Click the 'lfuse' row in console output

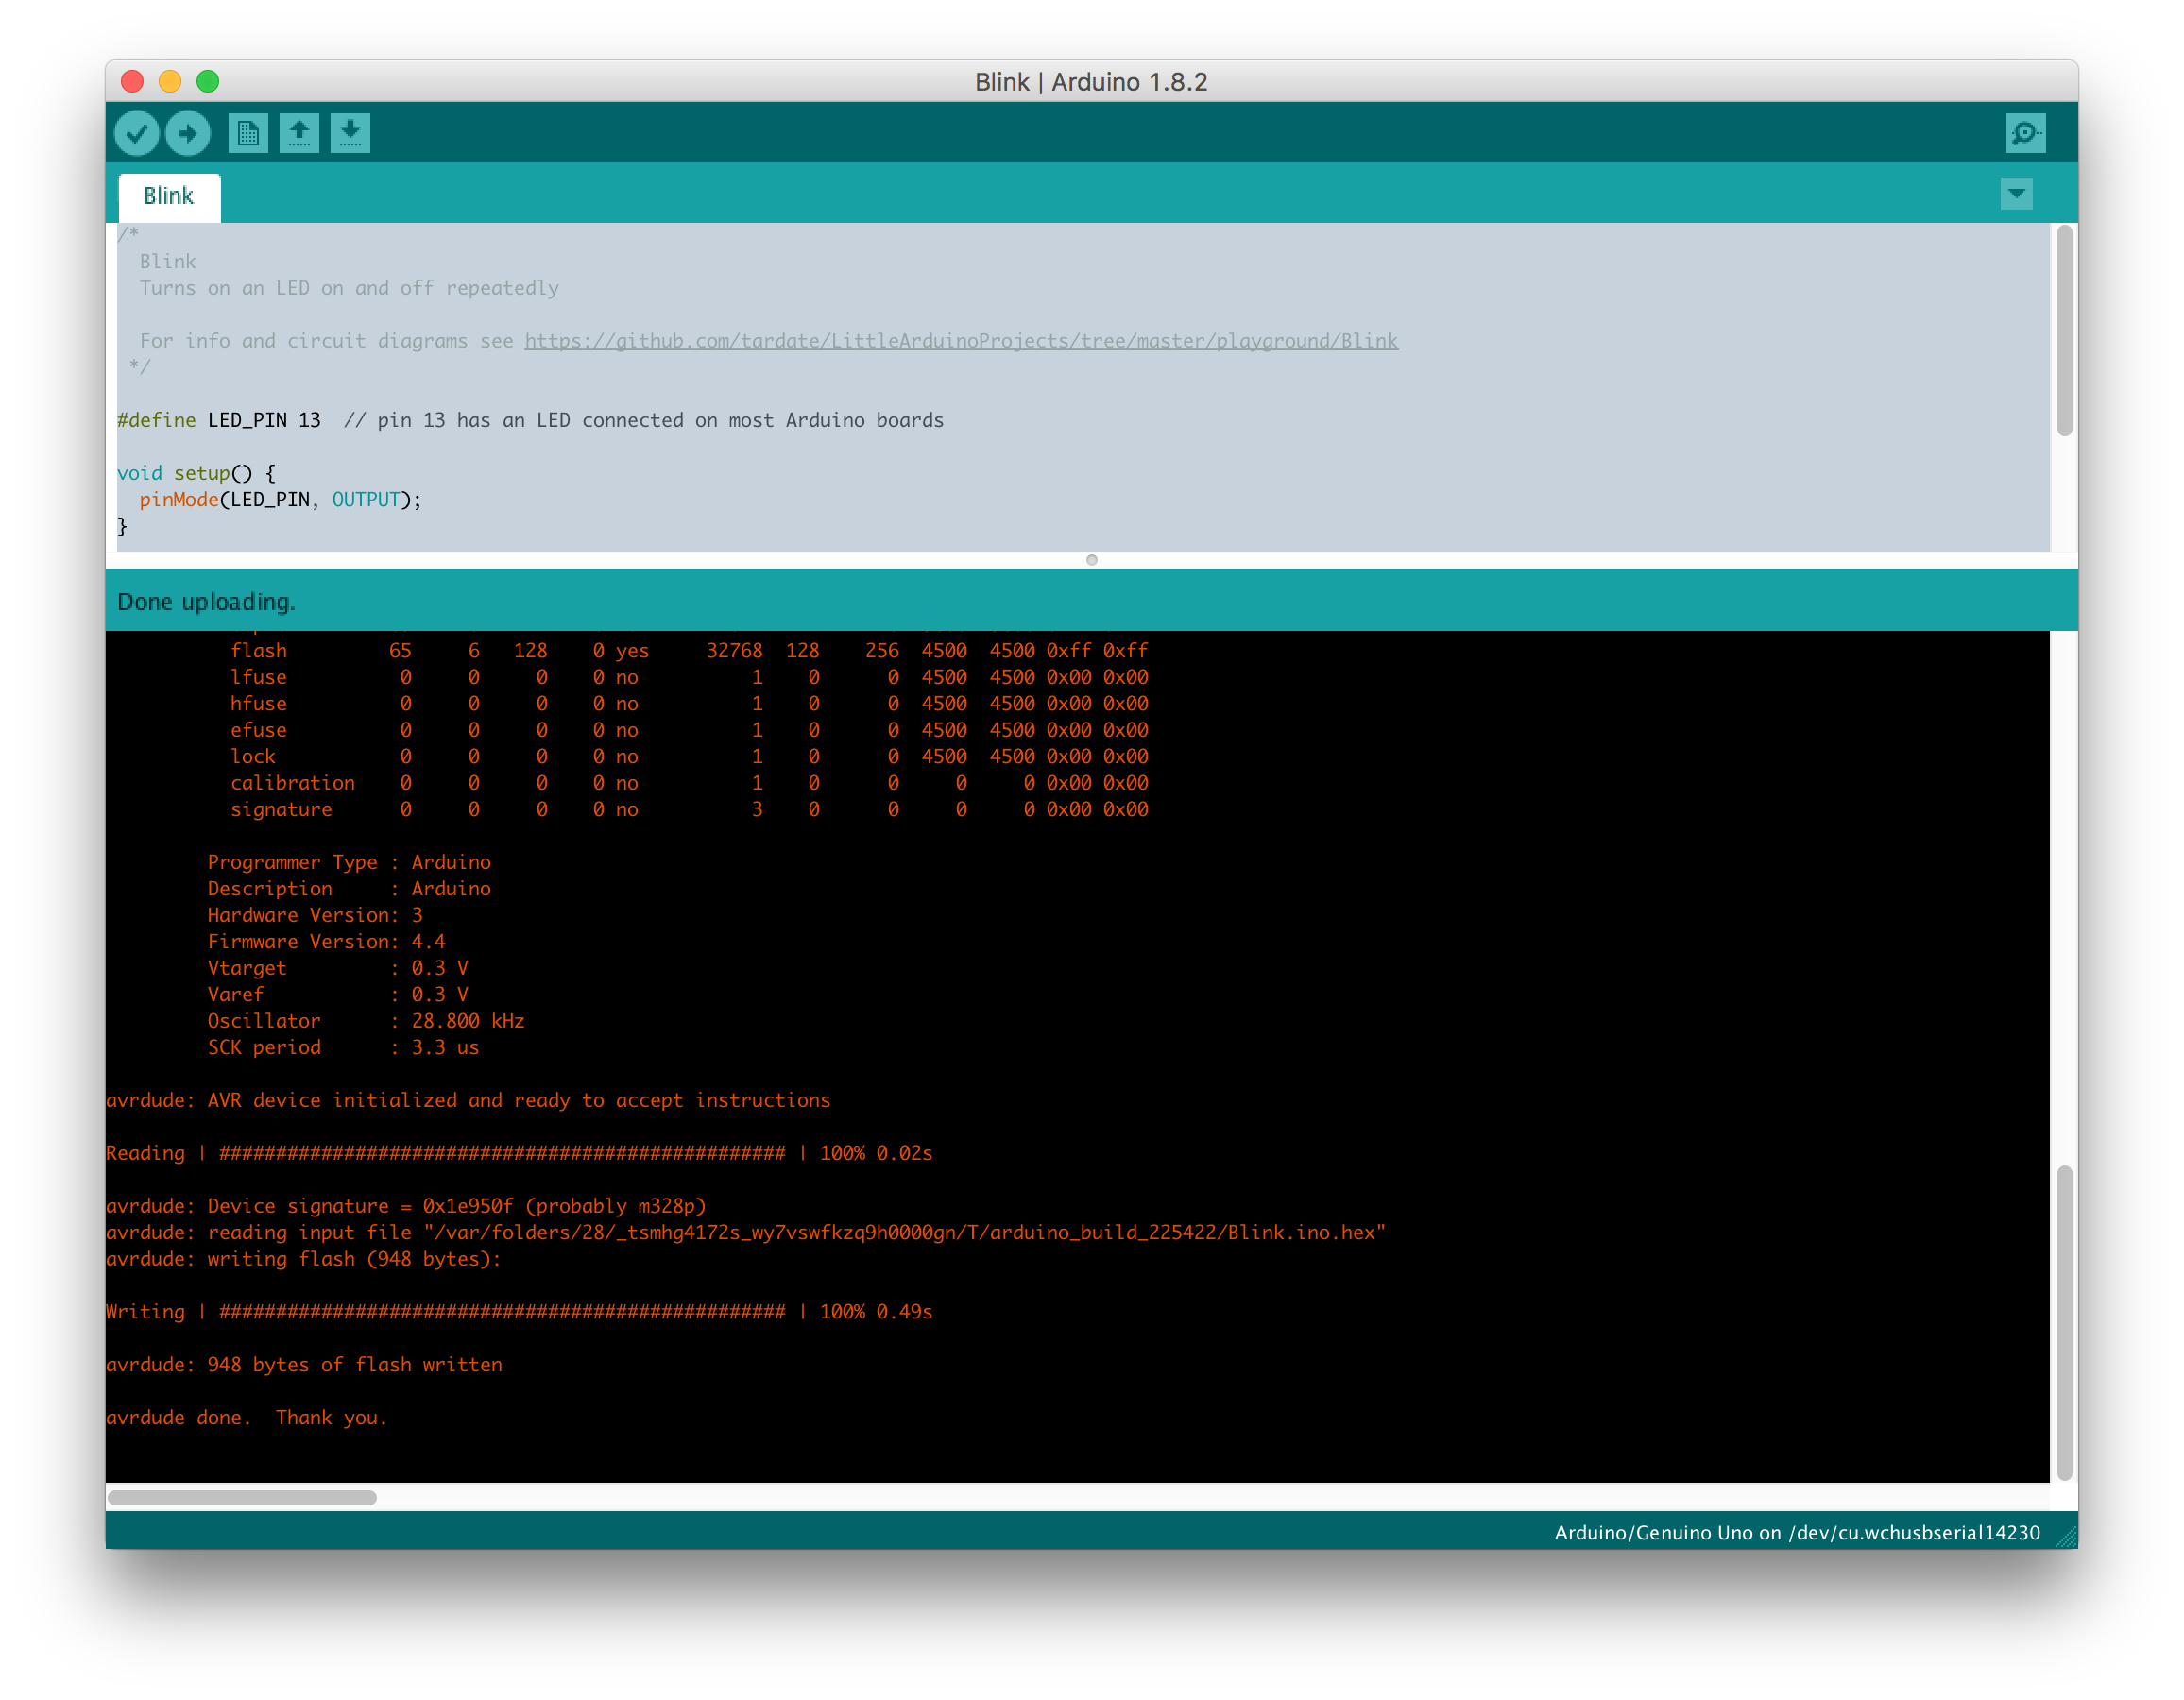(x=689, y=677)
